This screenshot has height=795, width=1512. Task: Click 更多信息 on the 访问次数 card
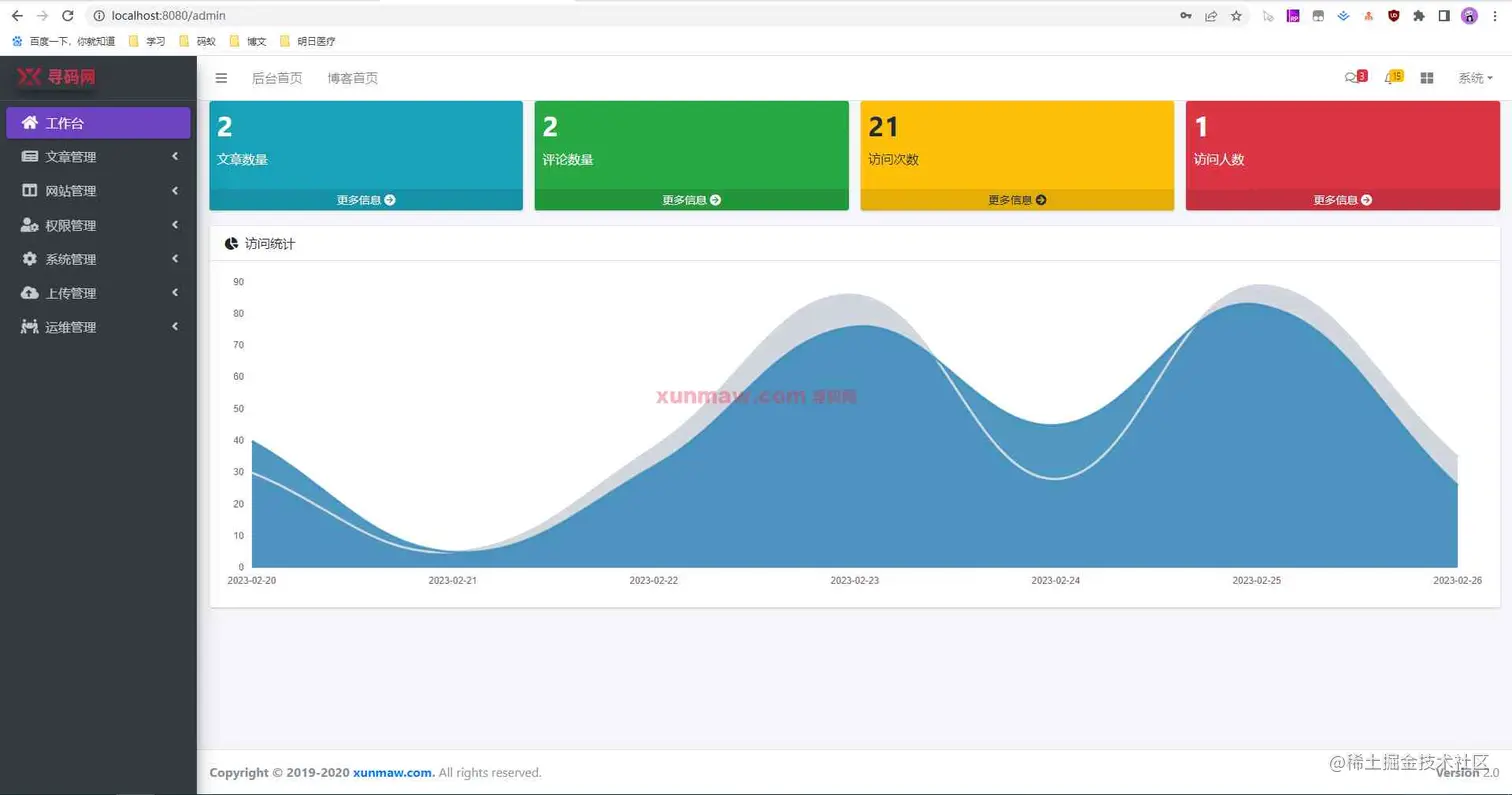coord(1017,200)
